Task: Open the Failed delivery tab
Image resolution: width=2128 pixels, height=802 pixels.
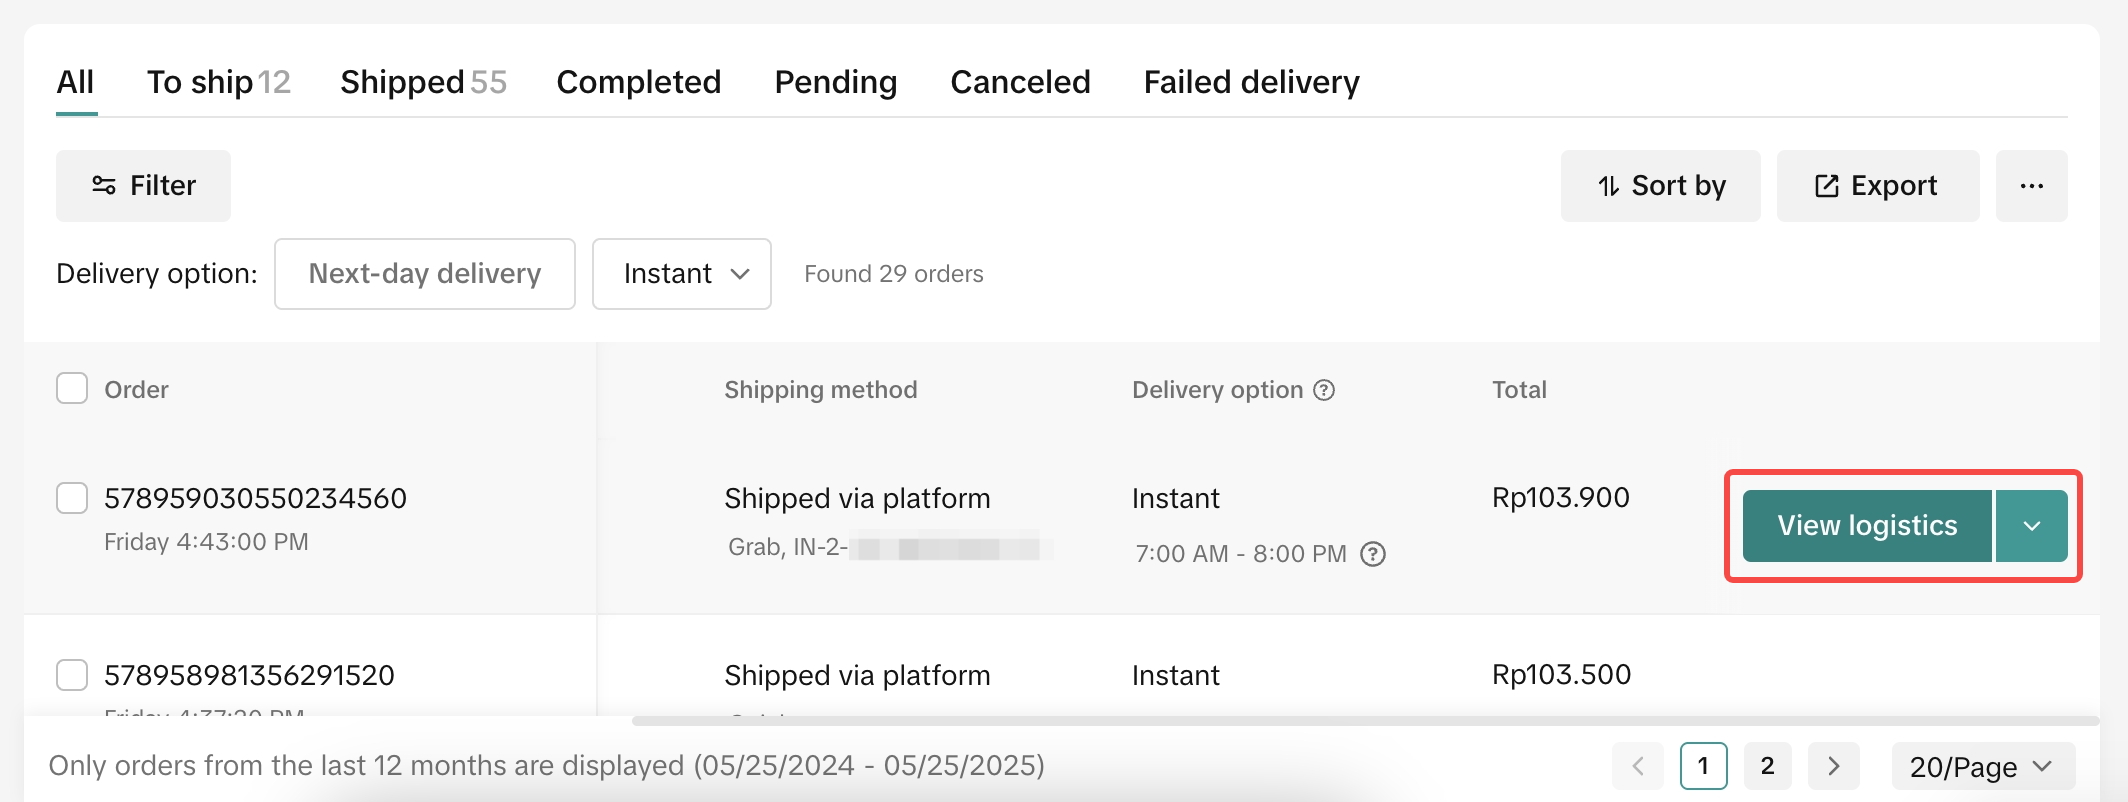Action: [1251, 82]
